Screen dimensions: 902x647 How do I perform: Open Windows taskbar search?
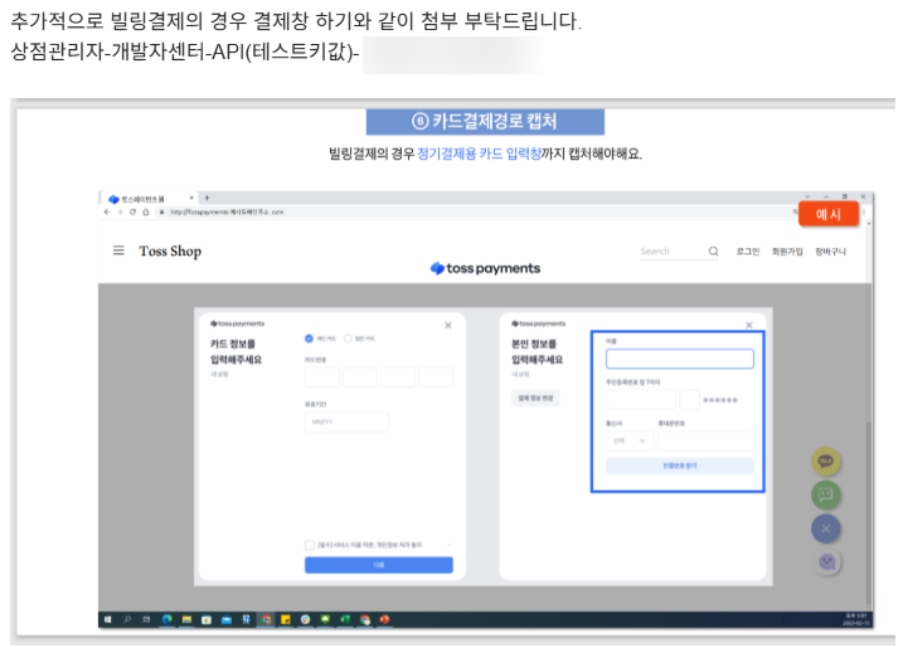(127, 619)
